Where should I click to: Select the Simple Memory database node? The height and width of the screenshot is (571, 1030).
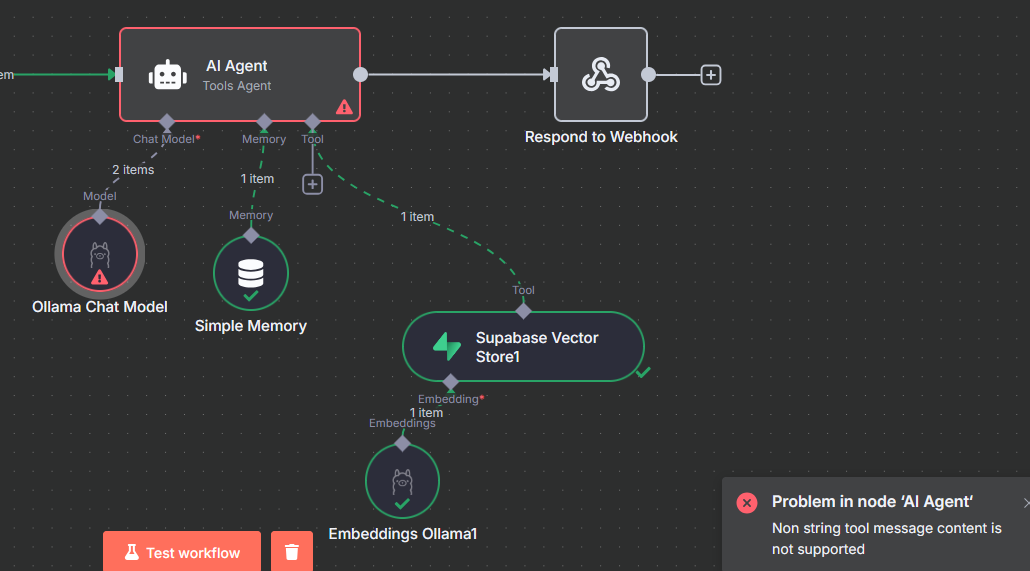(x=250, y=273)
